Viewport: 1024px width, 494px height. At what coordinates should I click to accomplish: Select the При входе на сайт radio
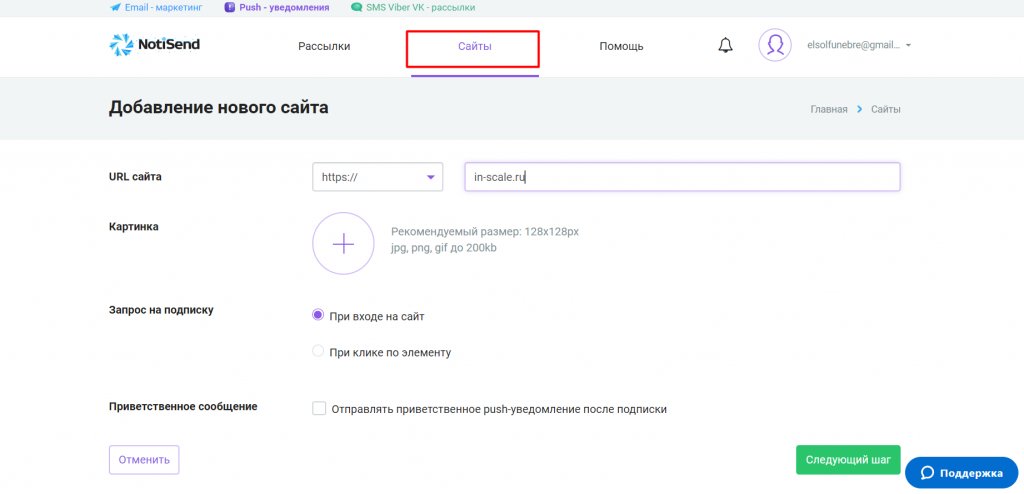[318, 316]
